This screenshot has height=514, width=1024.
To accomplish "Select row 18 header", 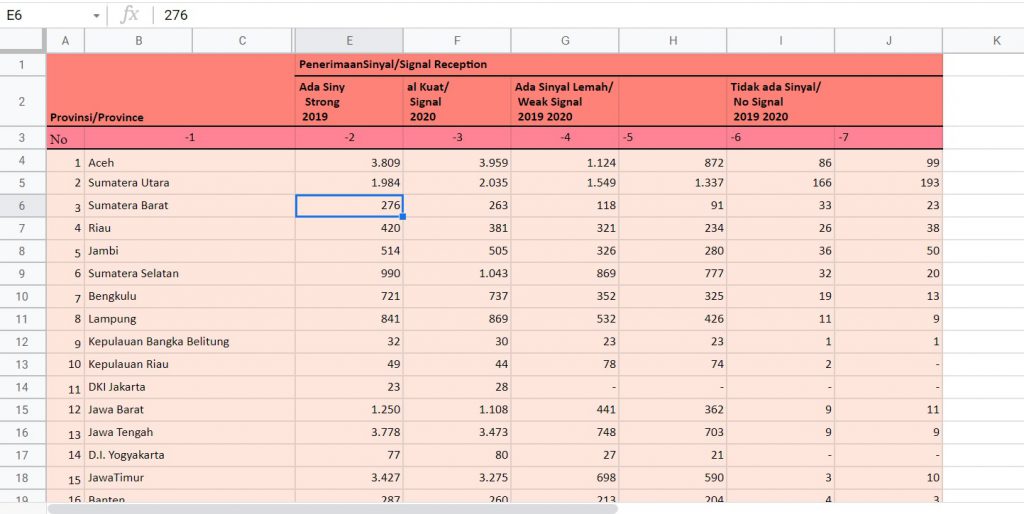I will point(22,477).
